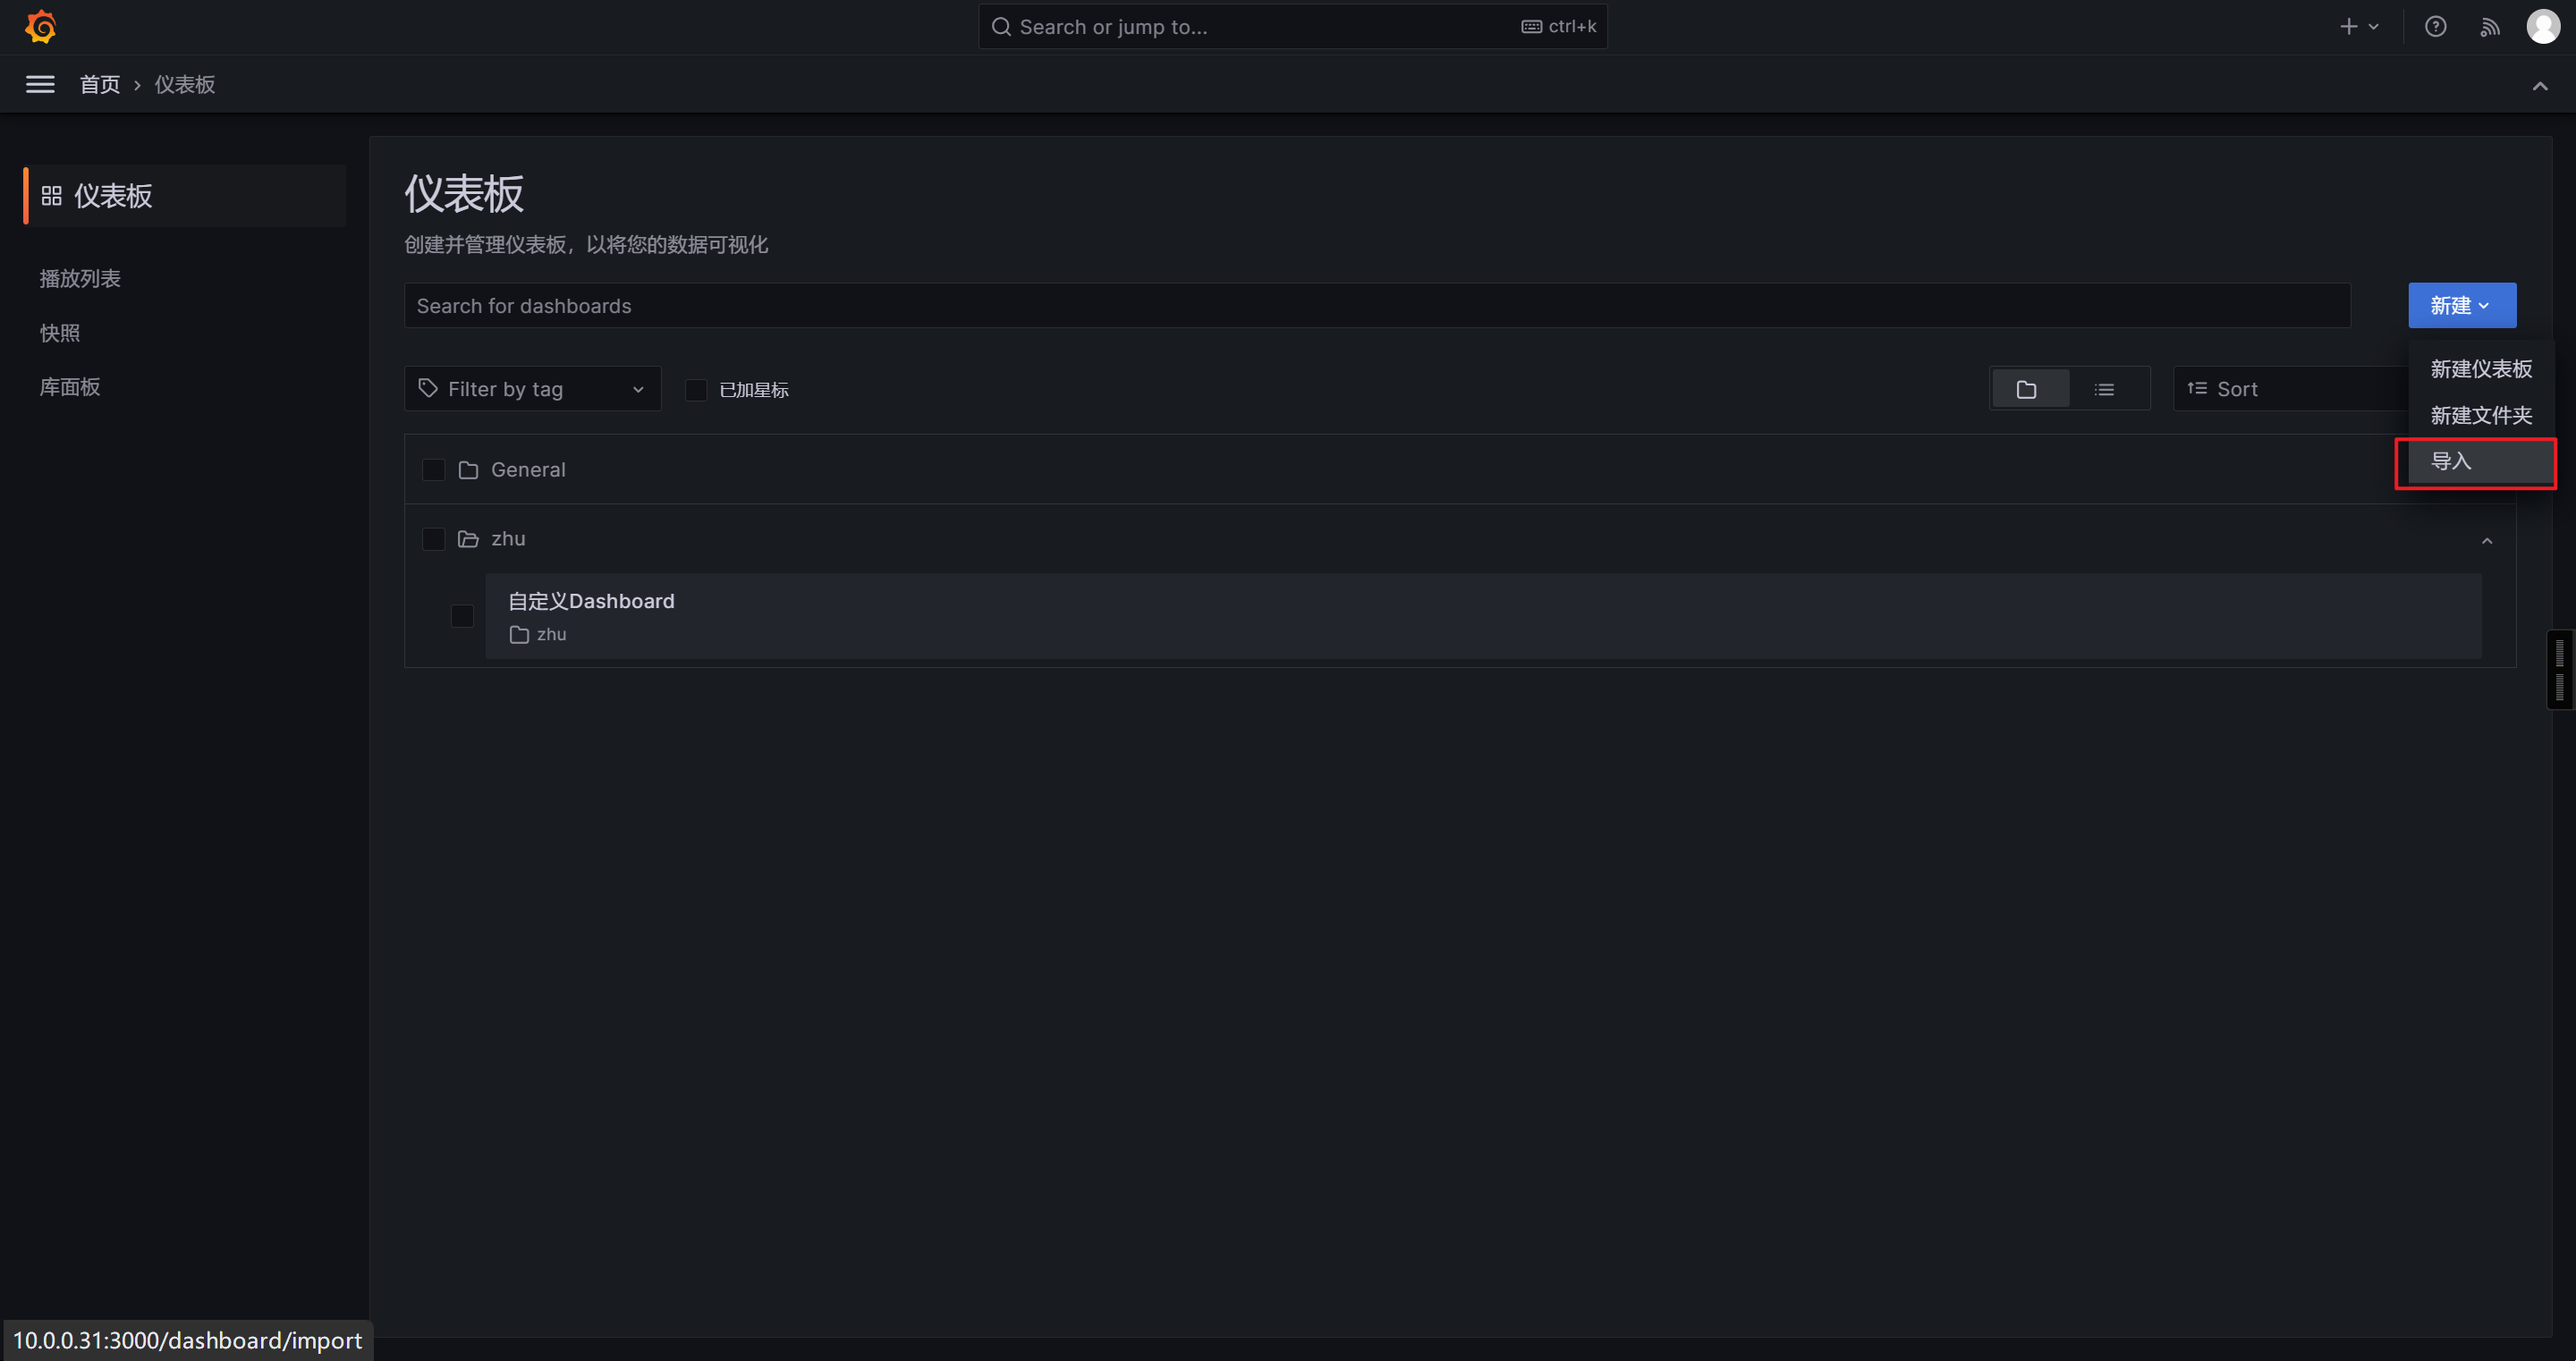This screenshot has width=2576, height=1361.
Task: Click the help question mark icon
Action: (2435, 27)
